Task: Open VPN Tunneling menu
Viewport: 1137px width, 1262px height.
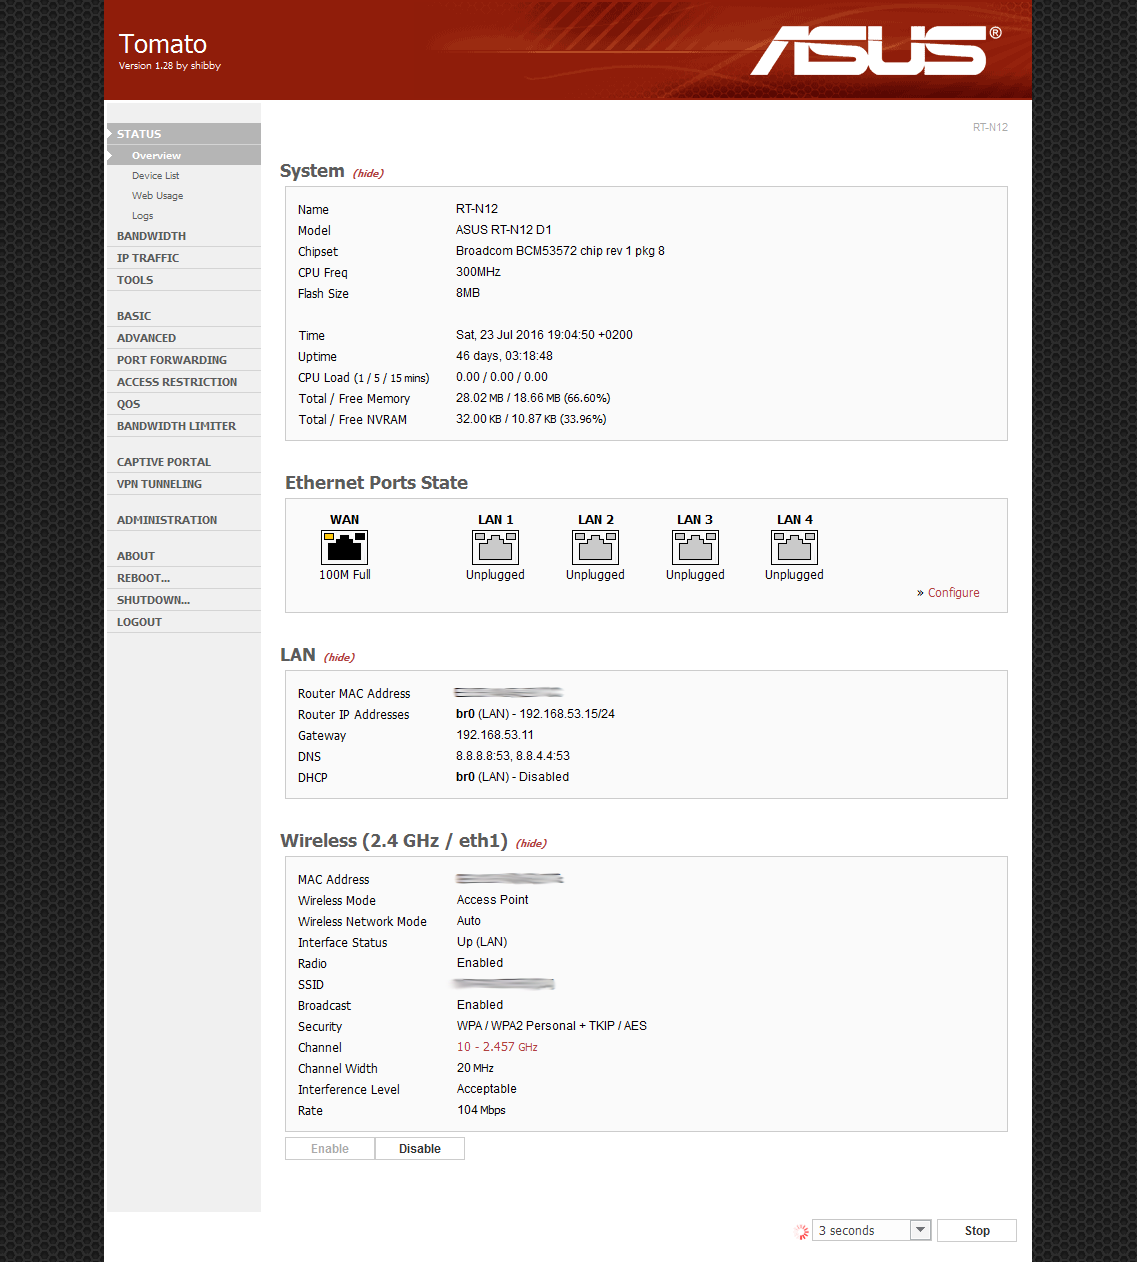Action: tap(184, 484)
